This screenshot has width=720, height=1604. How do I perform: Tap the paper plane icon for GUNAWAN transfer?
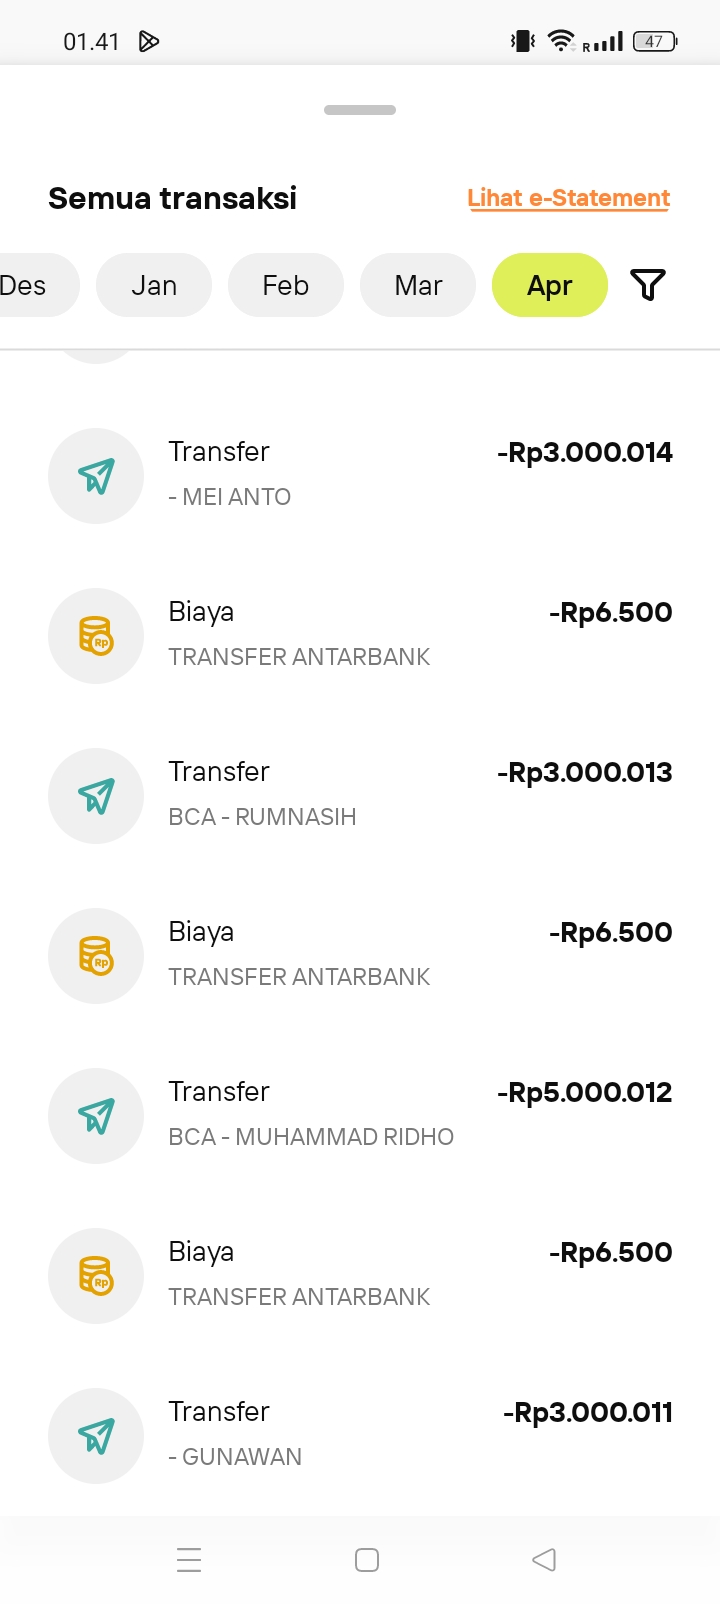point(96,1436)
